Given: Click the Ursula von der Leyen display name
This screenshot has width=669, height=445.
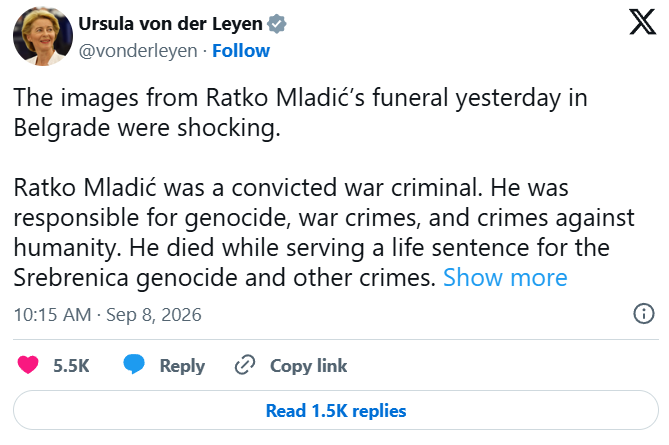Looking at the screenshot, I should (x=170, y=23).
